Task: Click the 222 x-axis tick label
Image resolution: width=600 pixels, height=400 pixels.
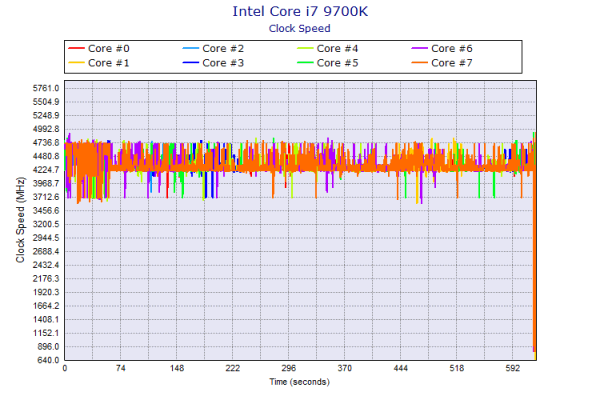Action: pyautogui.click(x=233, y=368)
